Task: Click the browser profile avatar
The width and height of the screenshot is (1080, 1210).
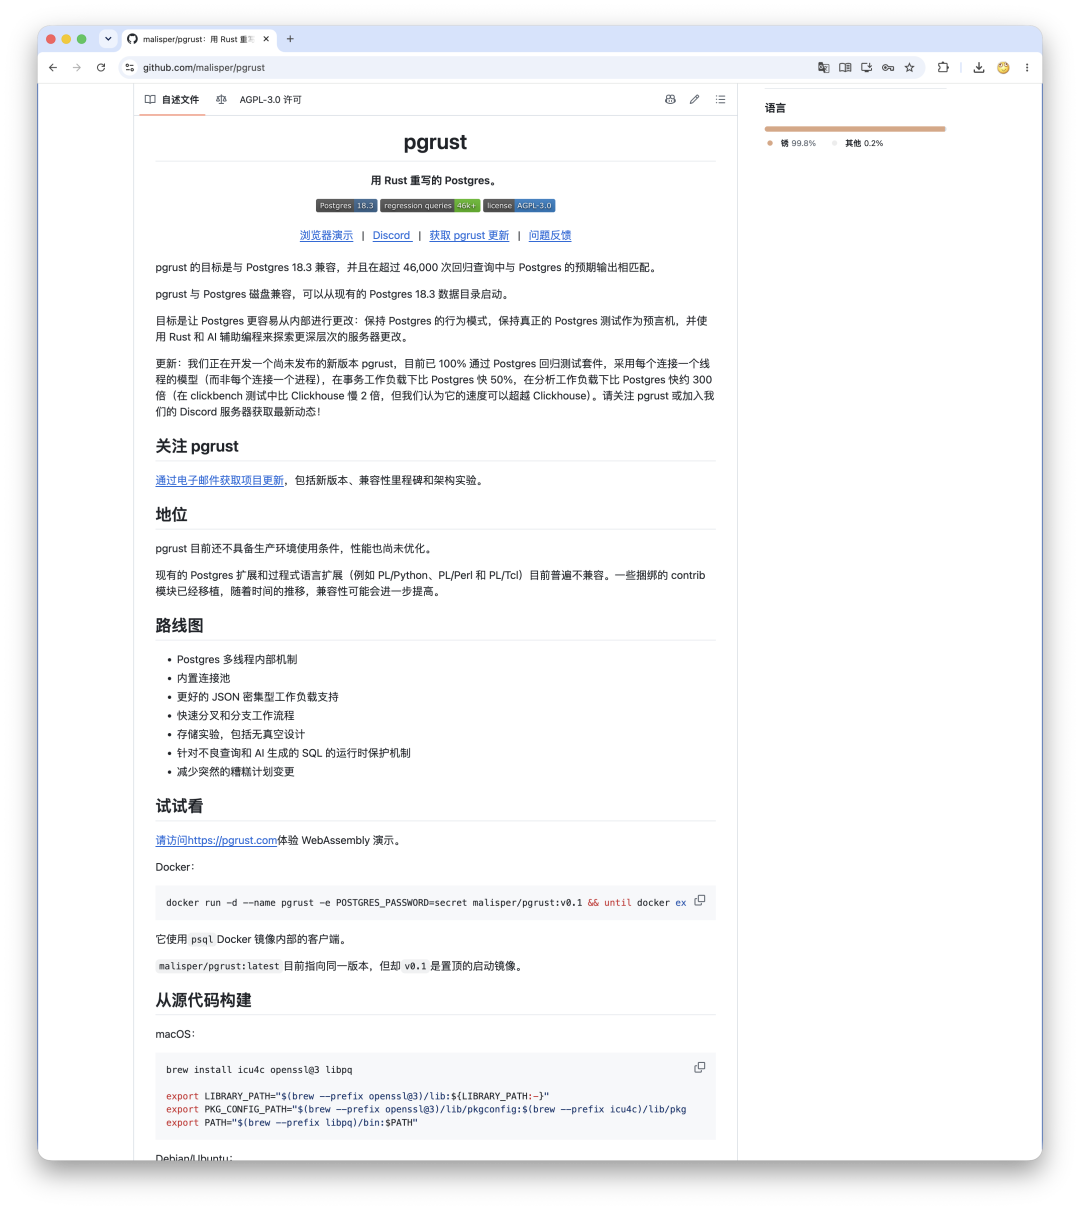Action: (x=1003, y=68)
